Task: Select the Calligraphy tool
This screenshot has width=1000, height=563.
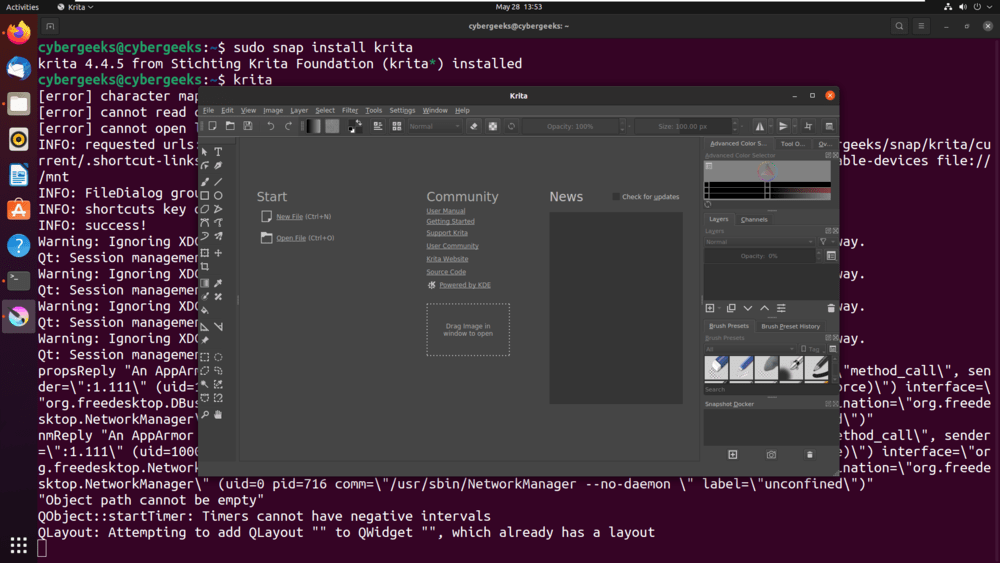Action: (218, 166)
